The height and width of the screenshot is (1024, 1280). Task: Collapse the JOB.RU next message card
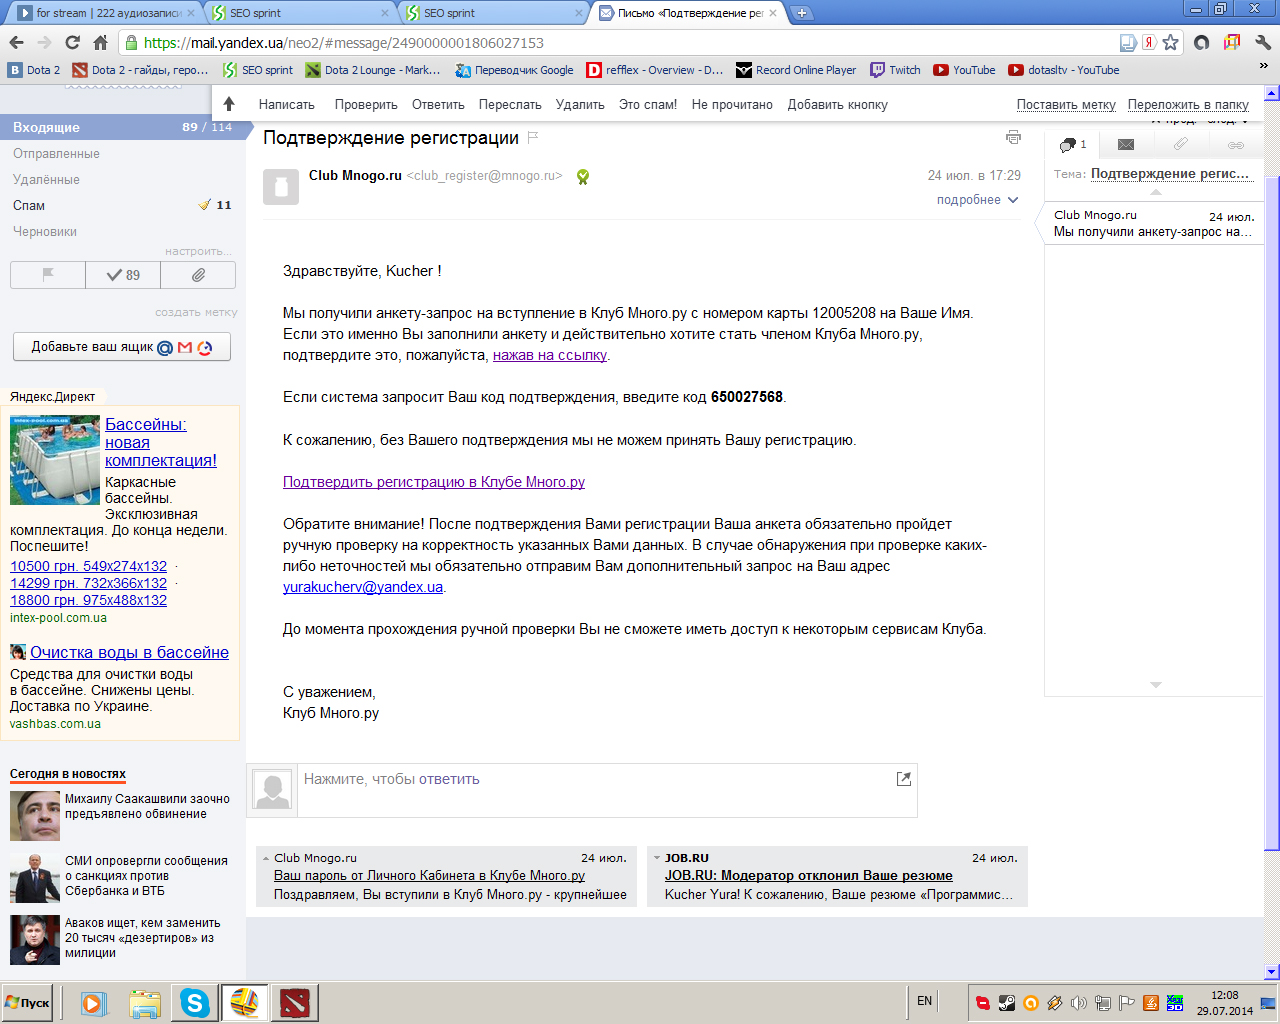[x=656, y=858]
